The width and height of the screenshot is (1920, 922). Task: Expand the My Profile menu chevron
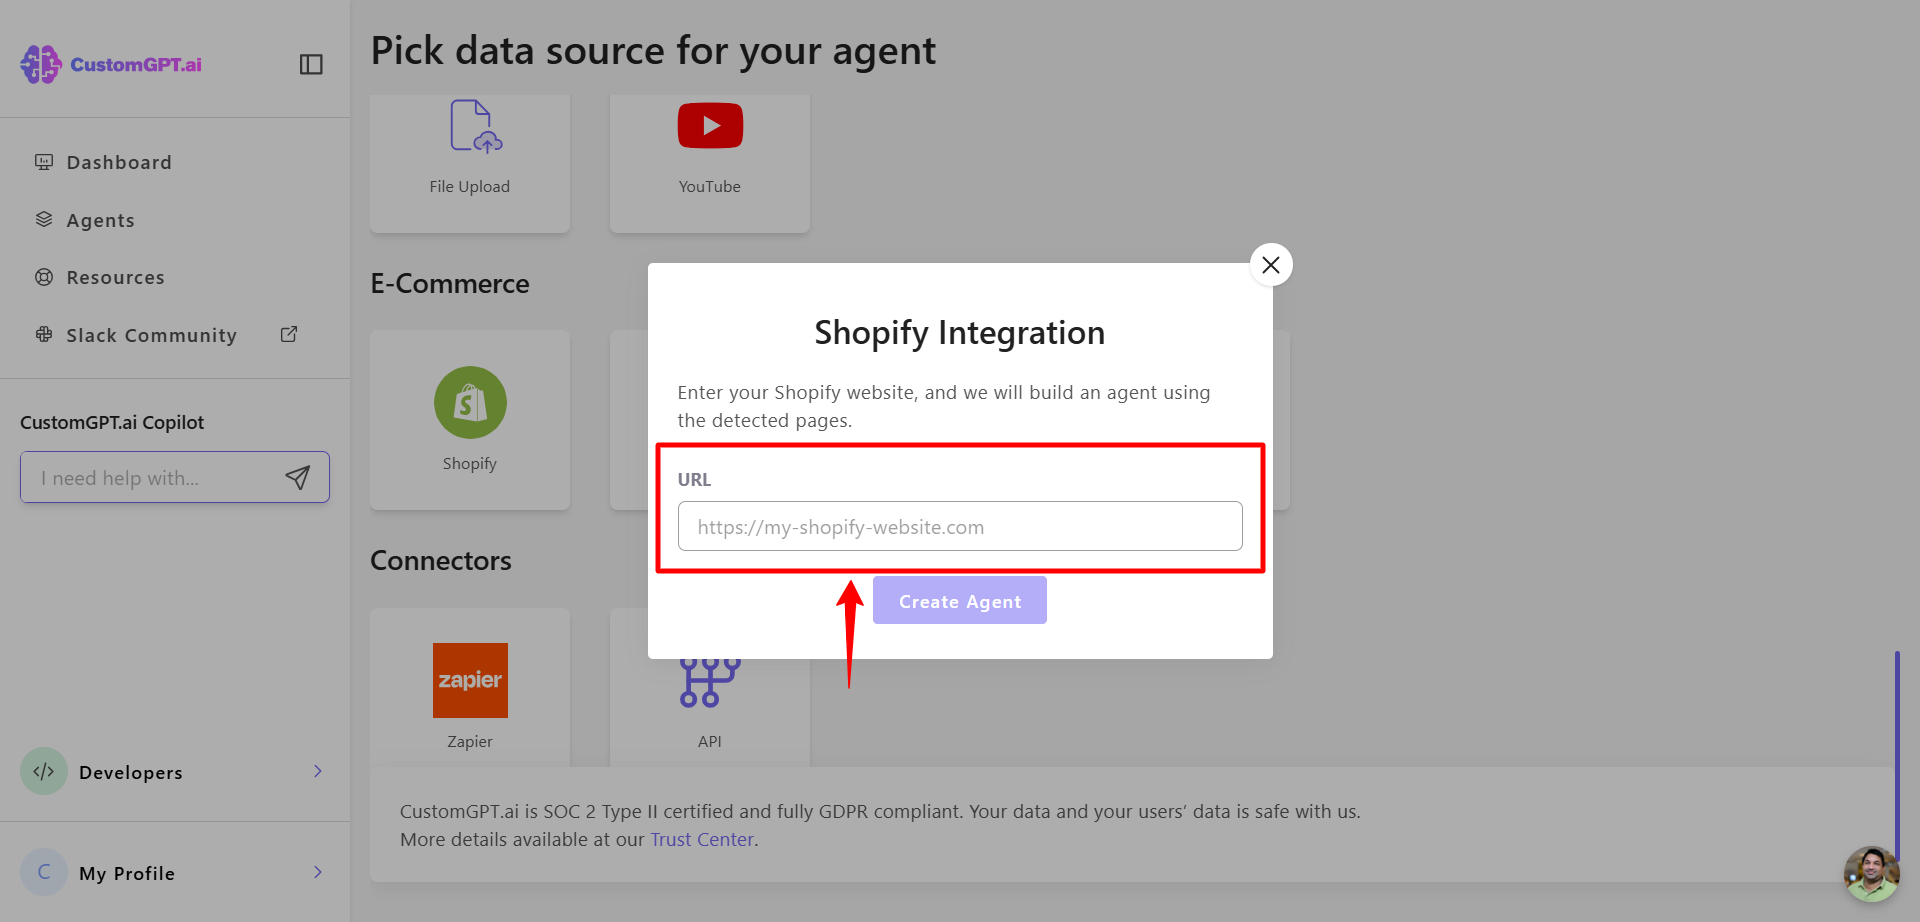click(318, 872)
